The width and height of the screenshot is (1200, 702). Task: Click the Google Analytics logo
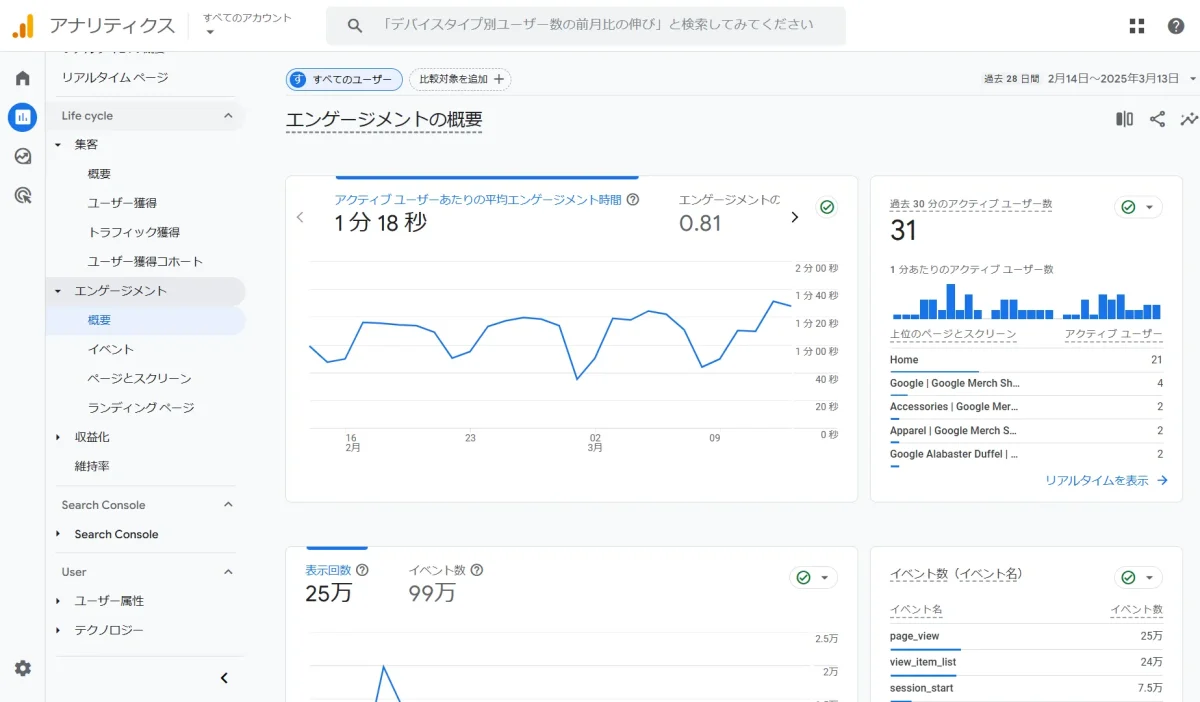click(x=22, y=26)
